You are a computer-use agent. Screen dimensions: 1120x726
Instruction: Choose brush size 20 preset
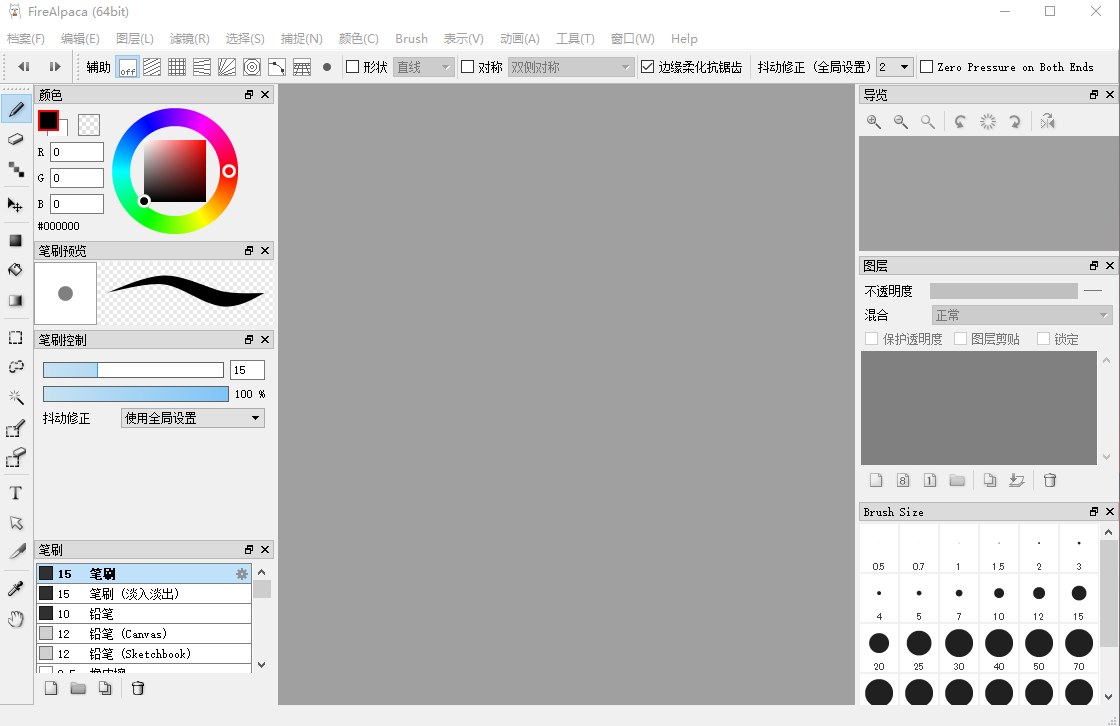(879, 643)
